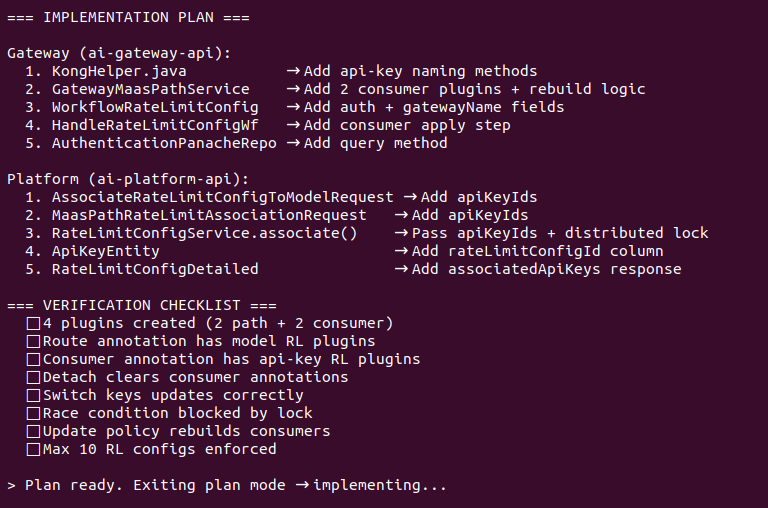Image resolution: width=768 pixels, height=508 pixels.
Task: Click the prompt line 'Plan ready. Exiting plan mode'
Action: [155, 485]
